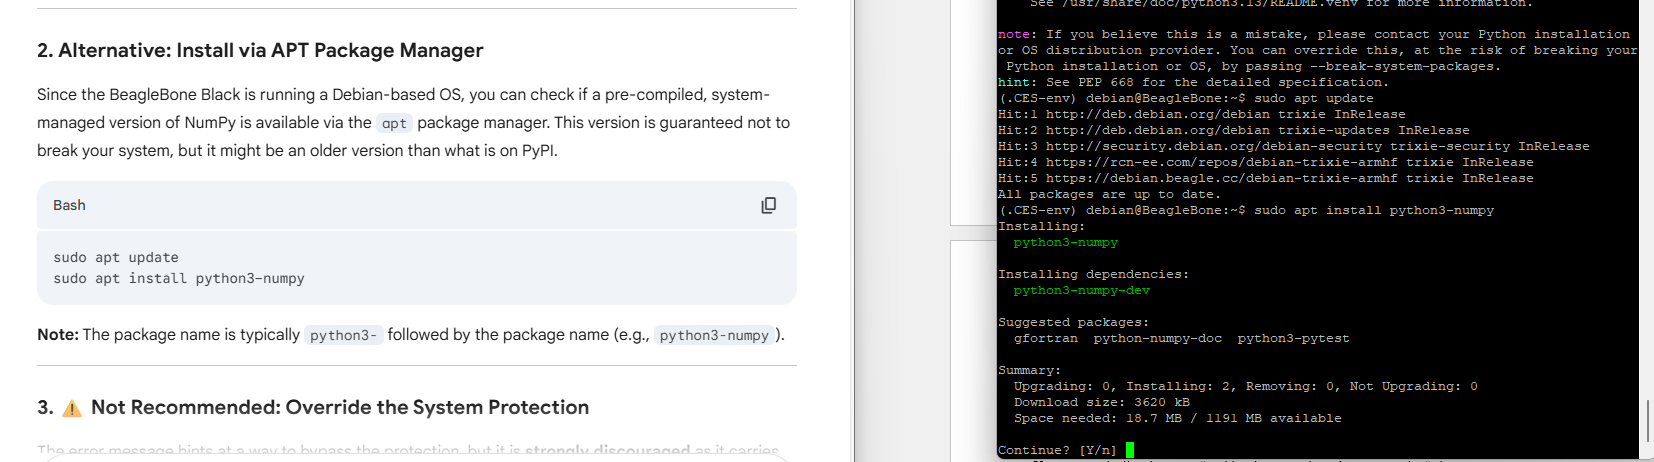Viewport: 1654px width, 462px height.
Task: Click the warning icon beside Not Recommended heading
Action: [x=72, y=408]
